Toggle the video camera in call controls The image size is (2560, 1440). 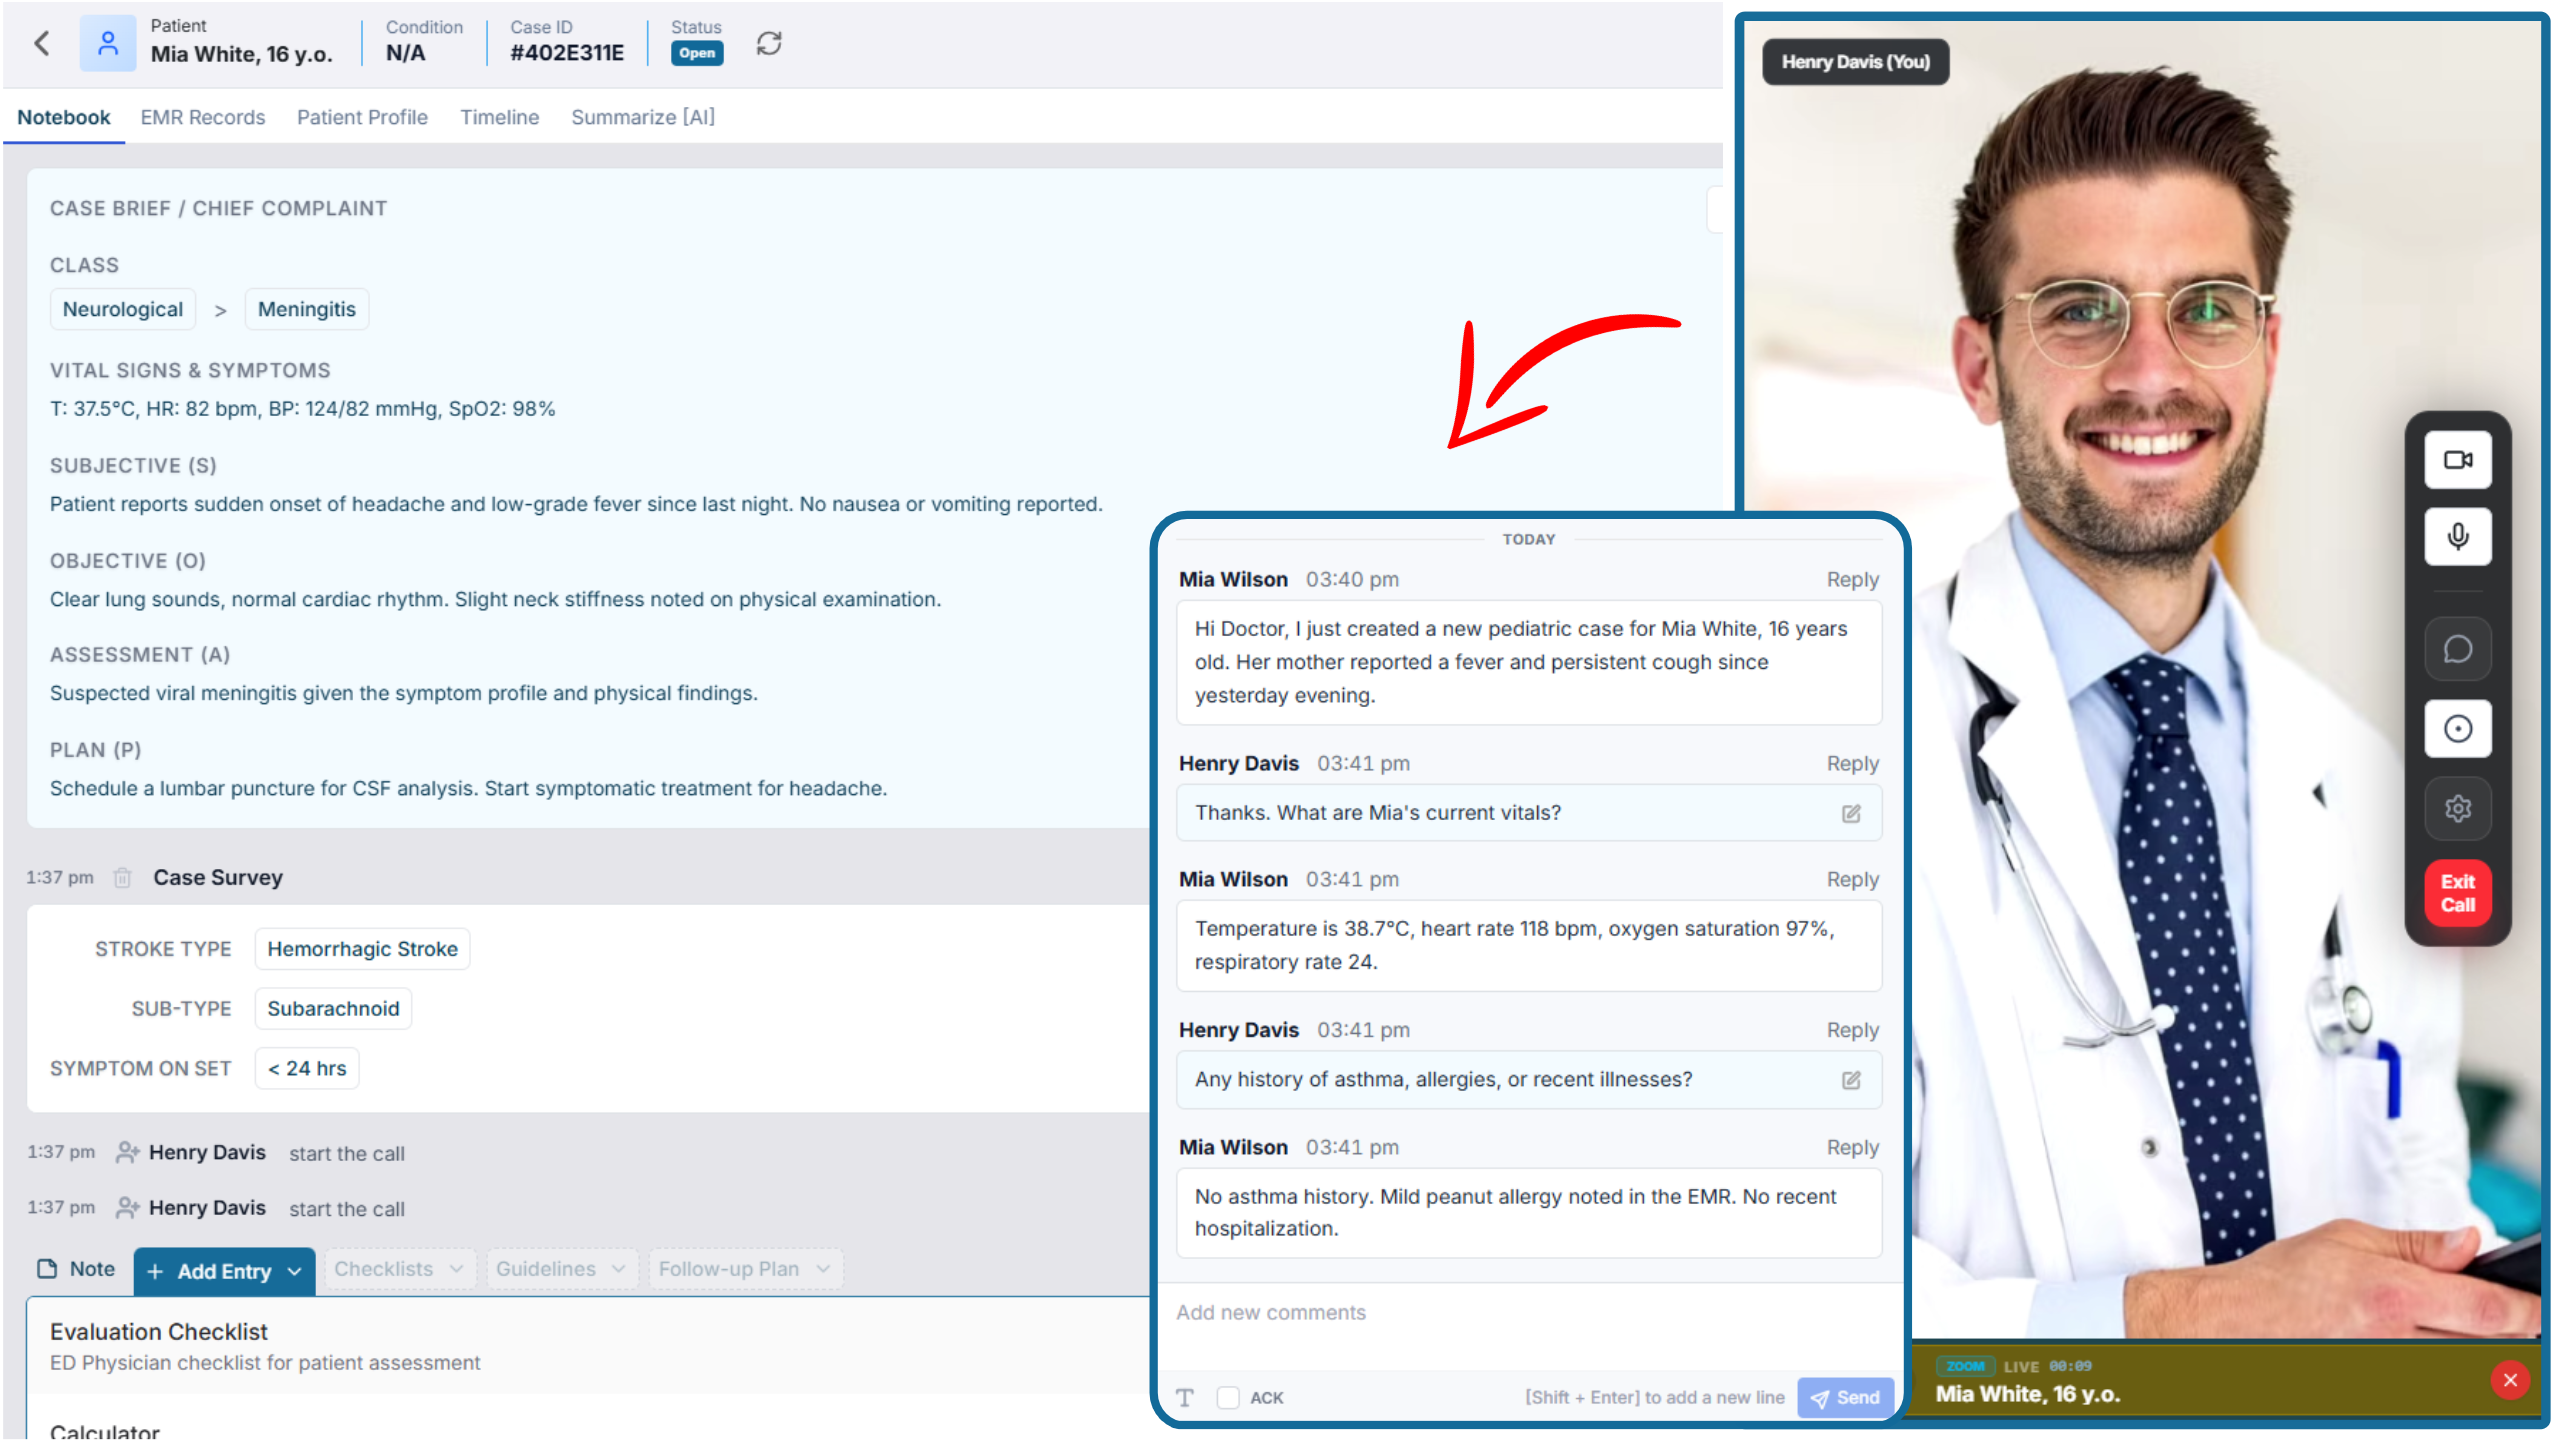(2457, 460)
